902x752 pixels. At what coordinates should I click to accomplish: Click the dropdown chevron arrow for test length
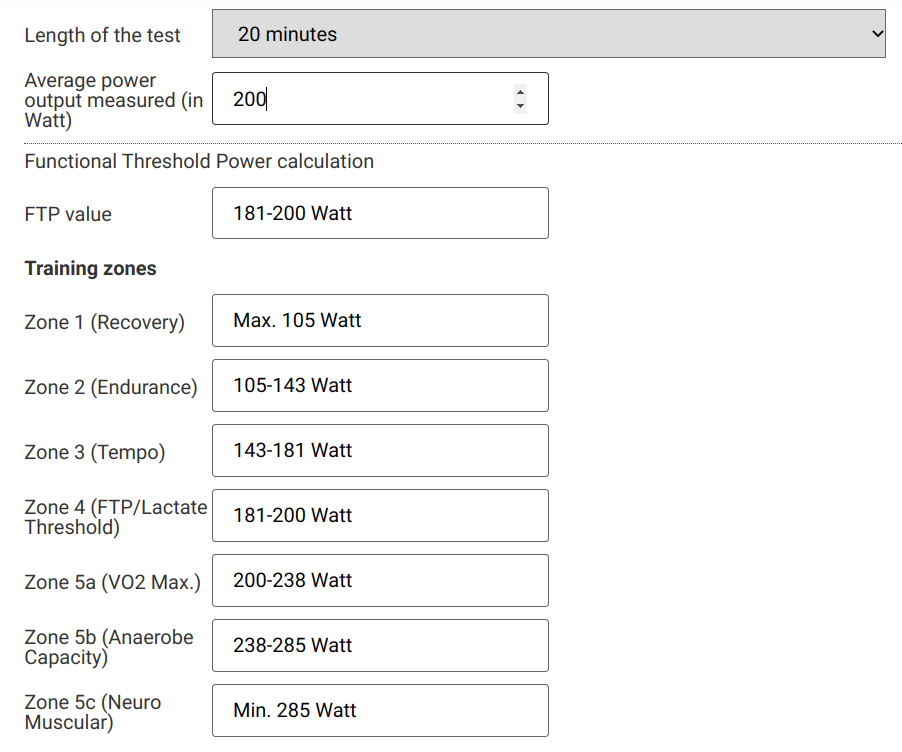pos(877,33)
